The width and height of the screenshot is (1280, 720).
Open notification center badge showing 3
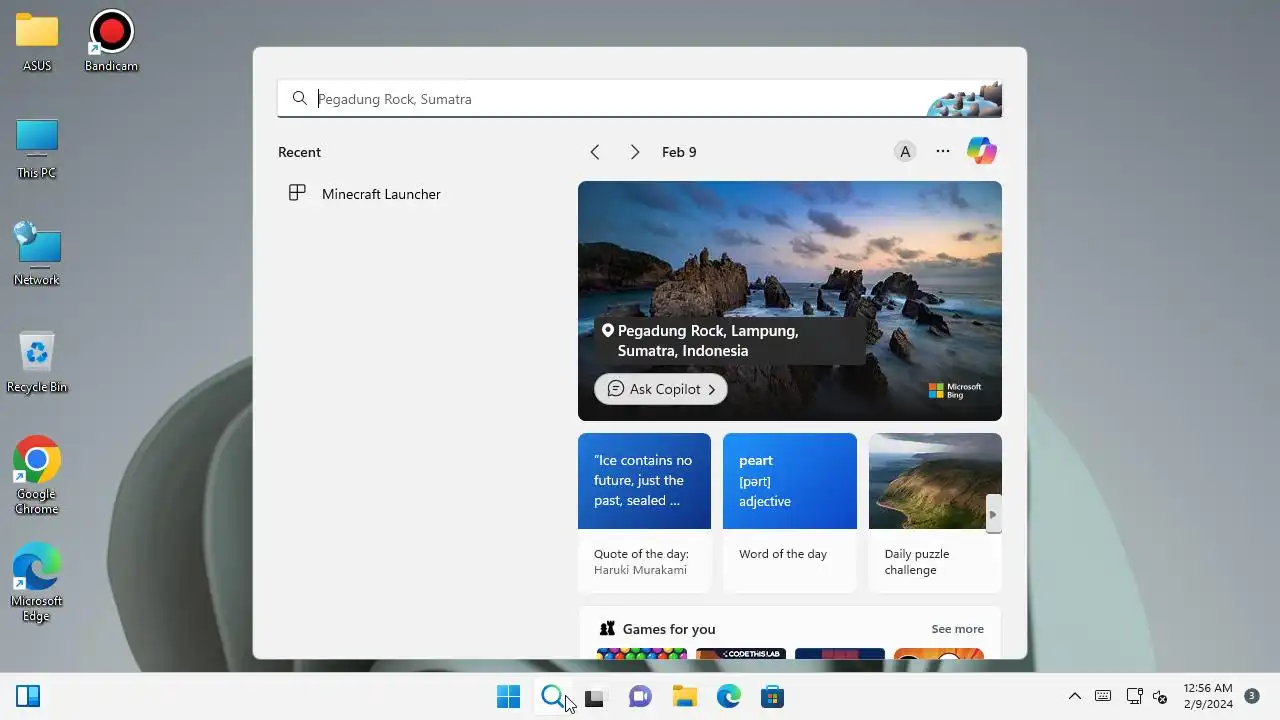click(x=1251, y=695)
